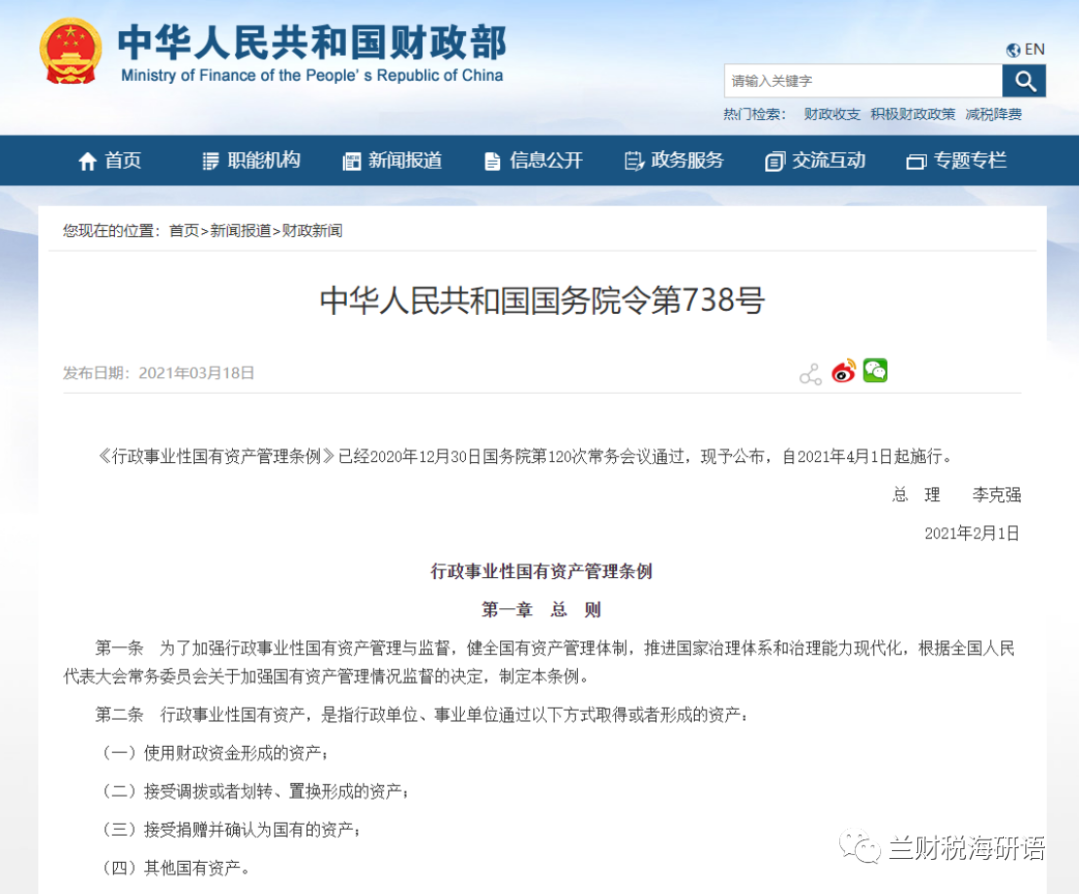This screenshot has height=895, width=1080.
Task: Share the article to WeChat
Action: 875,371
